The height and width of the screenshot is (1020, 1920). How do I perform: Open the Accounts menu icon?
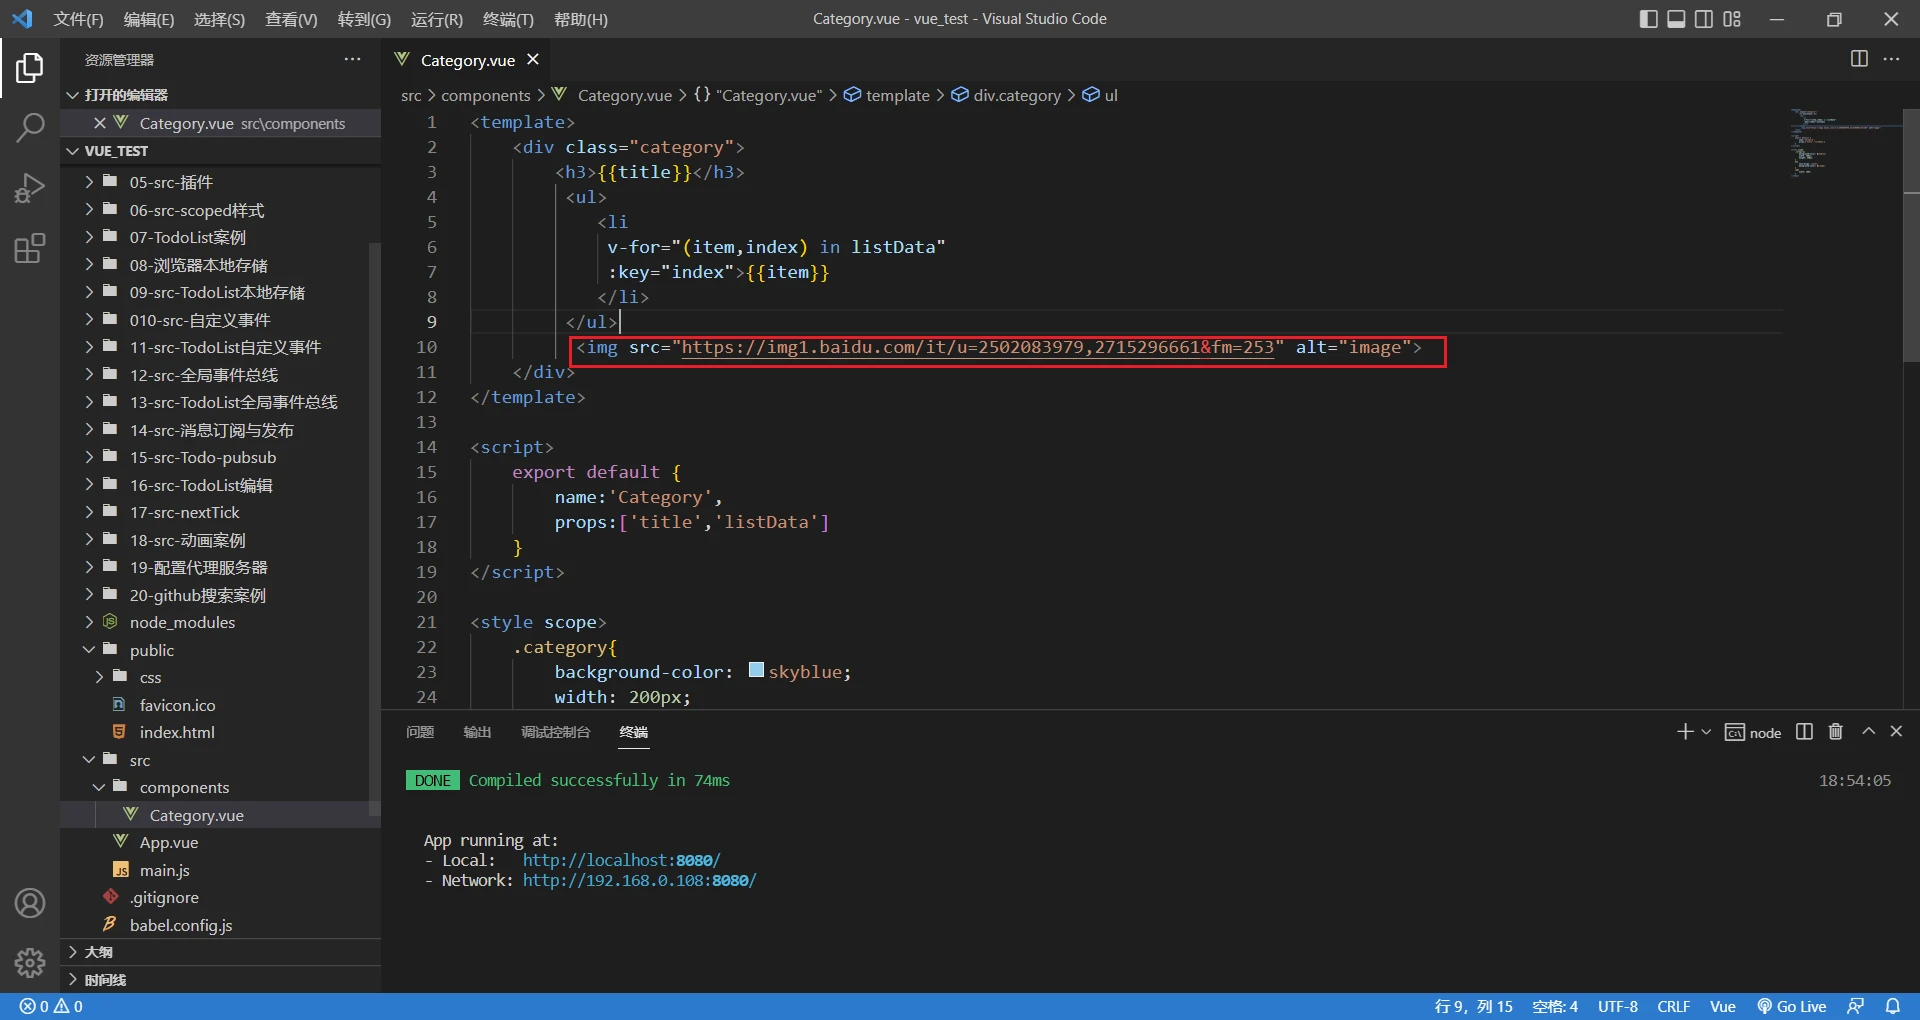click(x=30, y=903)
